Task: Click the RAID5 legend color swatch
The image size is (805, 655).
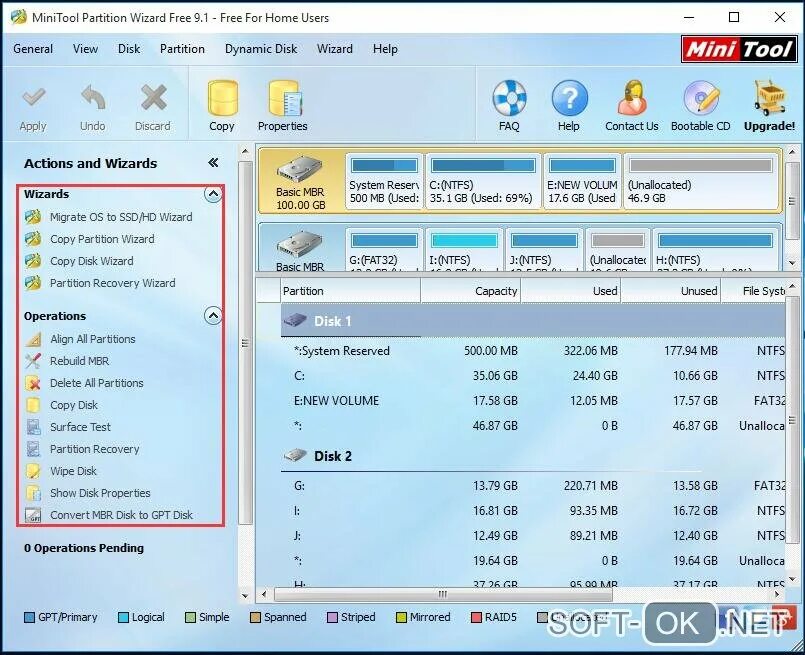Action: click(x=476, y=618)
